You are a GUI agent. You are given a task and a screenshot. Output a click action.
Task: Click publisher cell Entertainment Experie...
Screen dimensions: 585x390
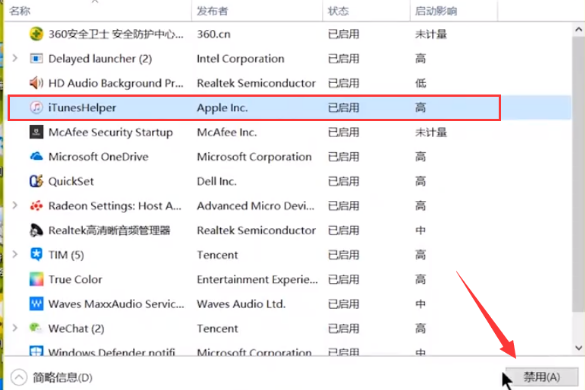257,280
